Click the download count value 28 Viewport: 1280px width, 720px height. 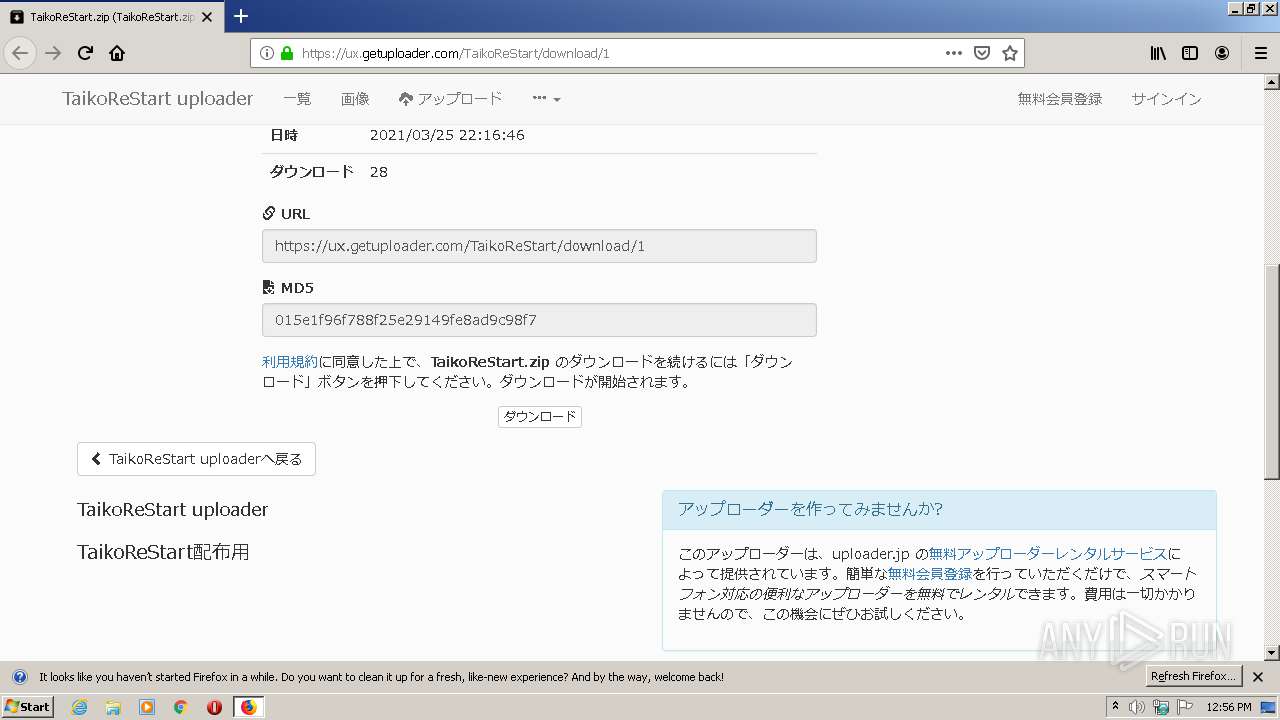click(x=378, y=172)
